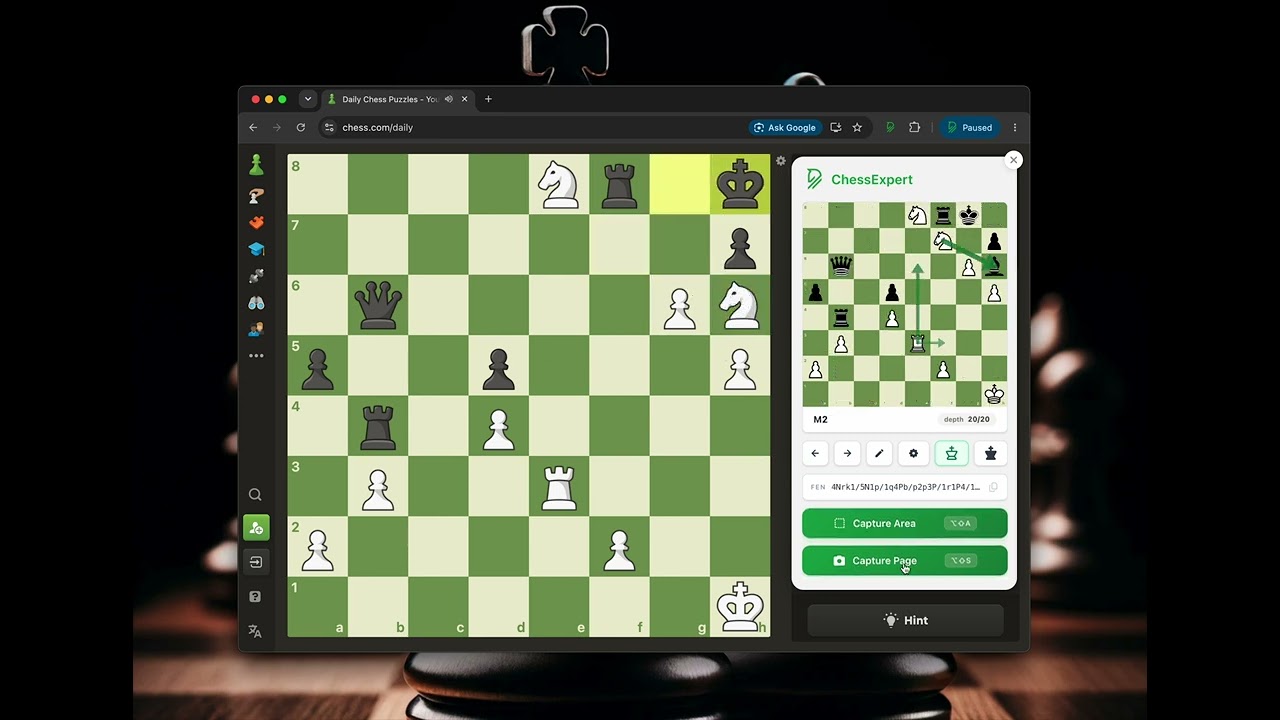Click the black rook on b4
The image size is (1280, 720).
tap(378, 426)
